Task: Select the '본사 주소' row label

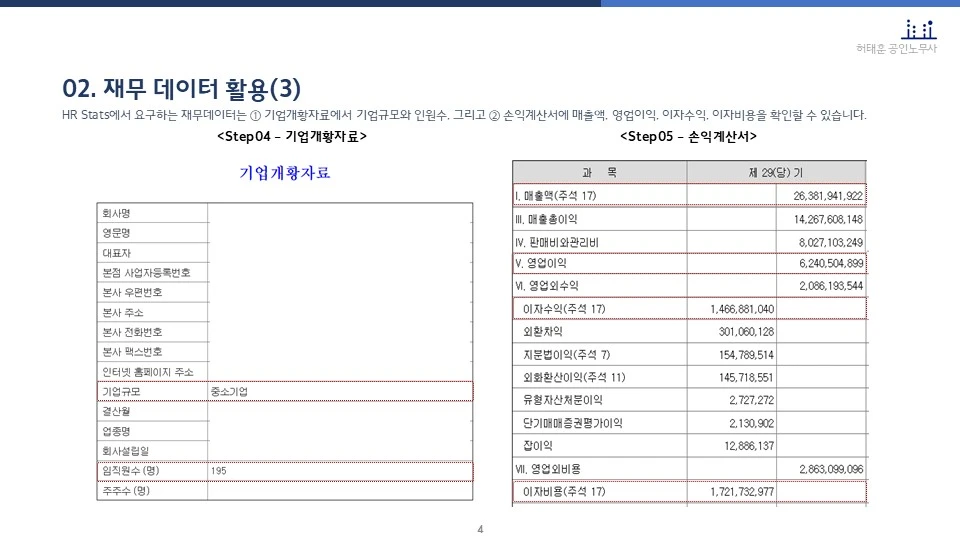Action: (122, 312)
